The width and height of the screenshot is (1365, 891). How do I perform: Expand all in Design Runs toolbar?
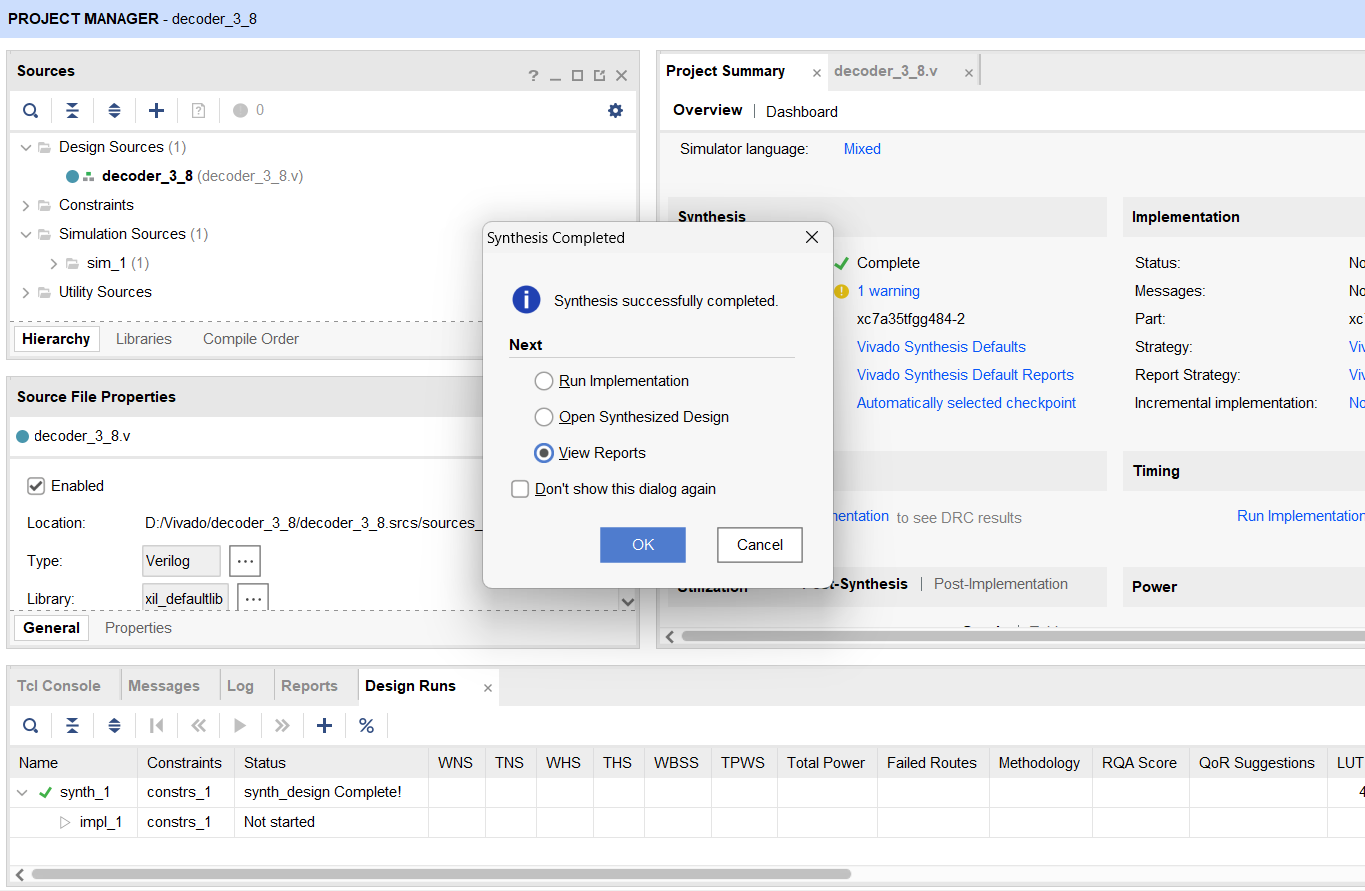114,726
